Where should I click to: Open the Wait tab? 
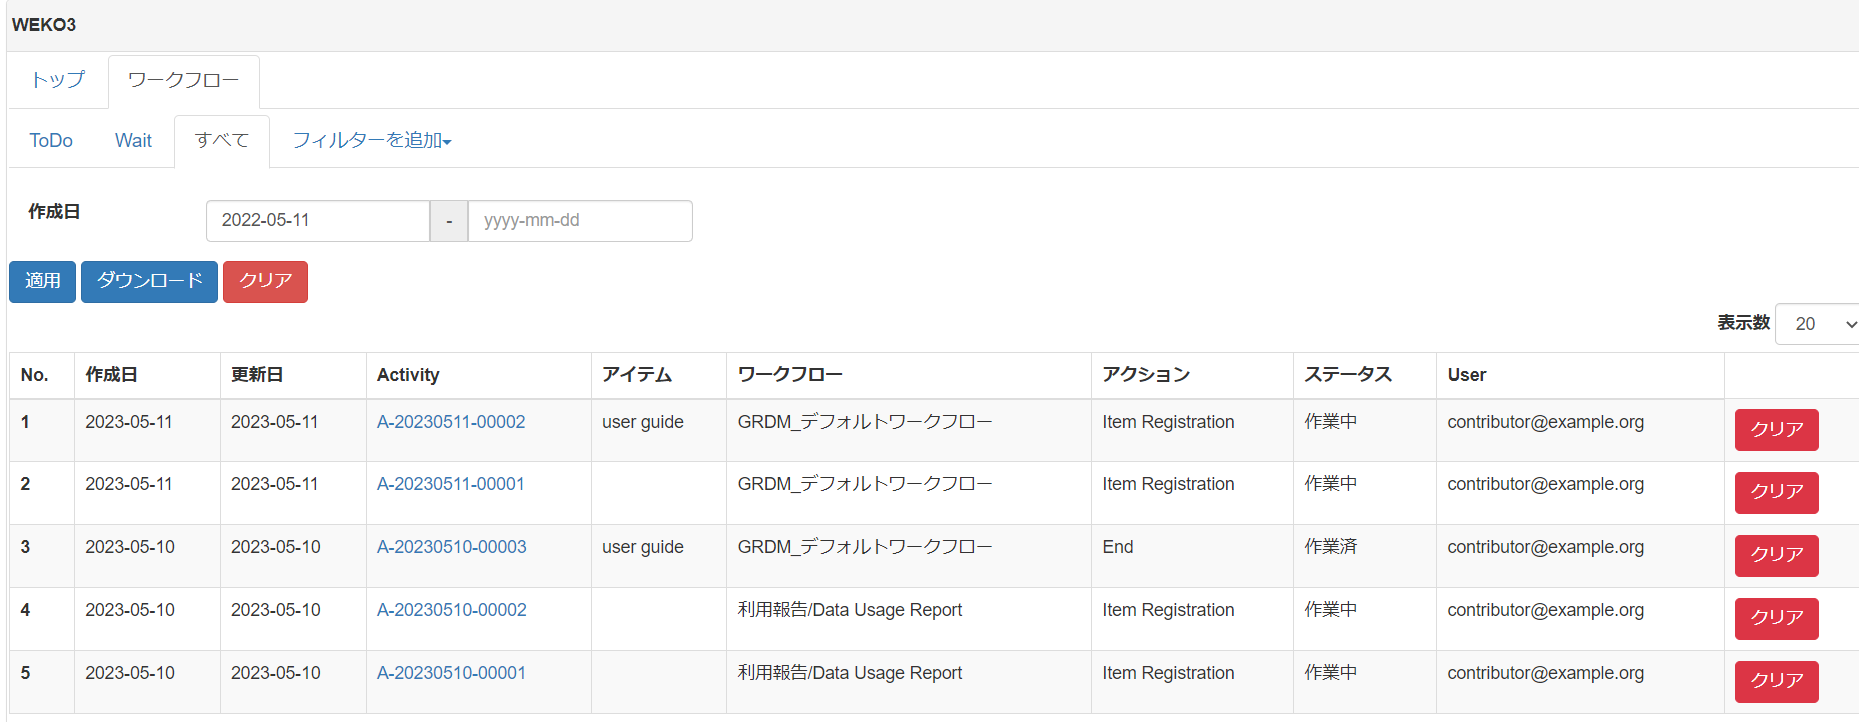[133, 141]
